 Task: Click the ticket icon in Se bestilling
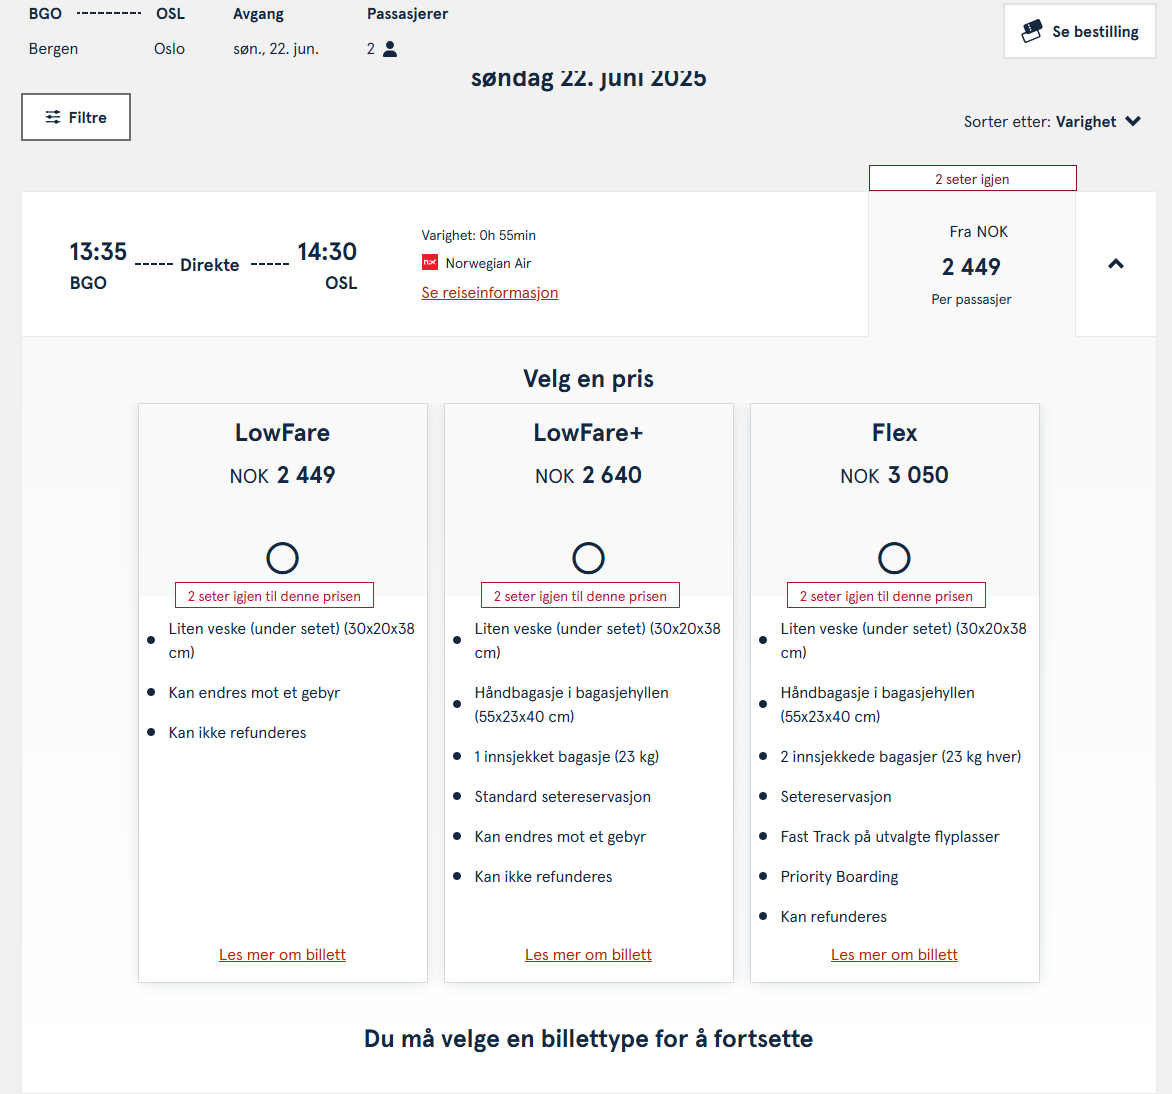coord(1031,32)
